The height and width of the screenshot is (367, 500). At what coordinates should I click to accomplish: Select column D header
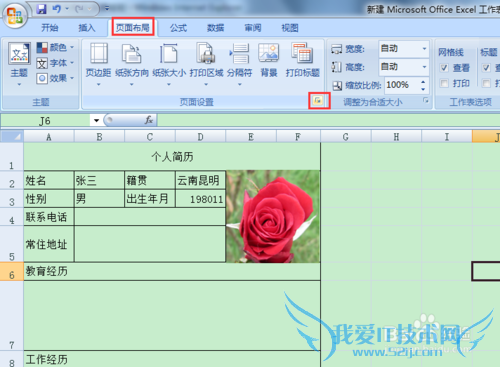tap(200, 137)
